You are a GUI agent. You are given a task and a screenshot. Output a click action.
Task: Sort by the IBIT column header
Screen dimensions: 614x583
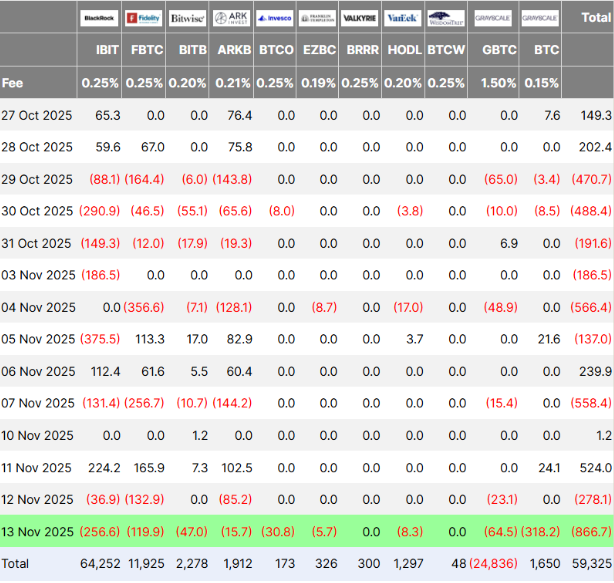pyautogui.click(x=108, y=49)
